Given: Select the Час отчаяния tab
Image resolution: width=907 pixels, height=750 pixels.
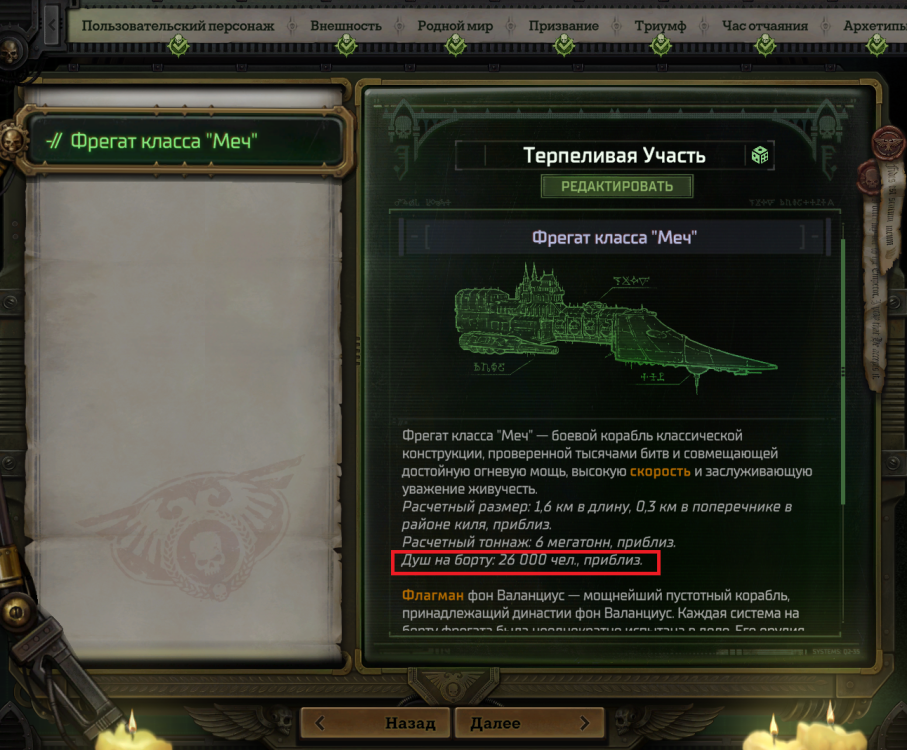Looking at the screenshot, I should click(765, 25).
